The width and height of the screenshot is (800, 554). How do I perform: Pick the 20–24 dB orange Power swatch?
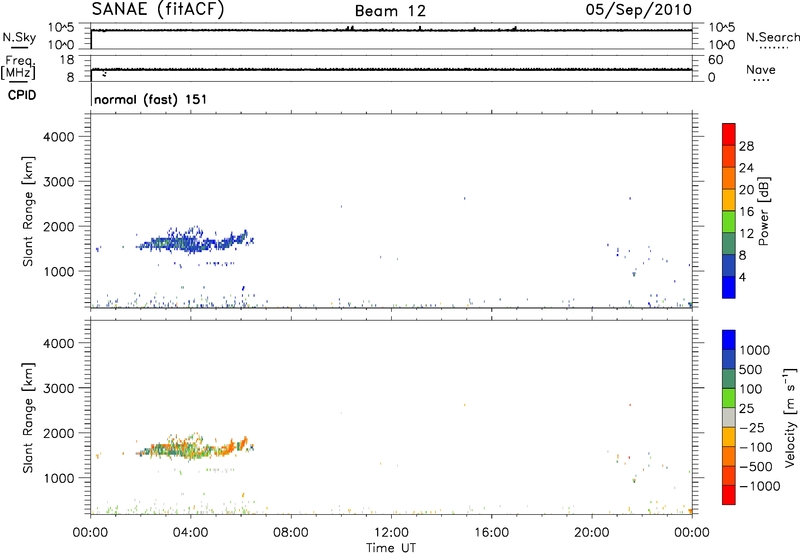pyautogui.click(x=729, y=178)
